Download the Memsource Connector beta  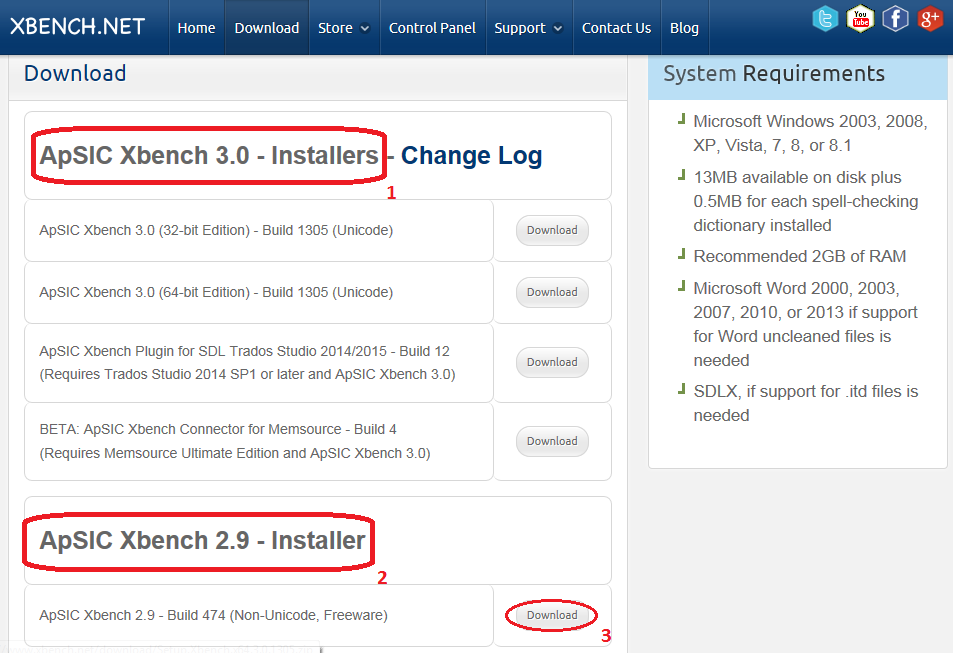[552, 441]
